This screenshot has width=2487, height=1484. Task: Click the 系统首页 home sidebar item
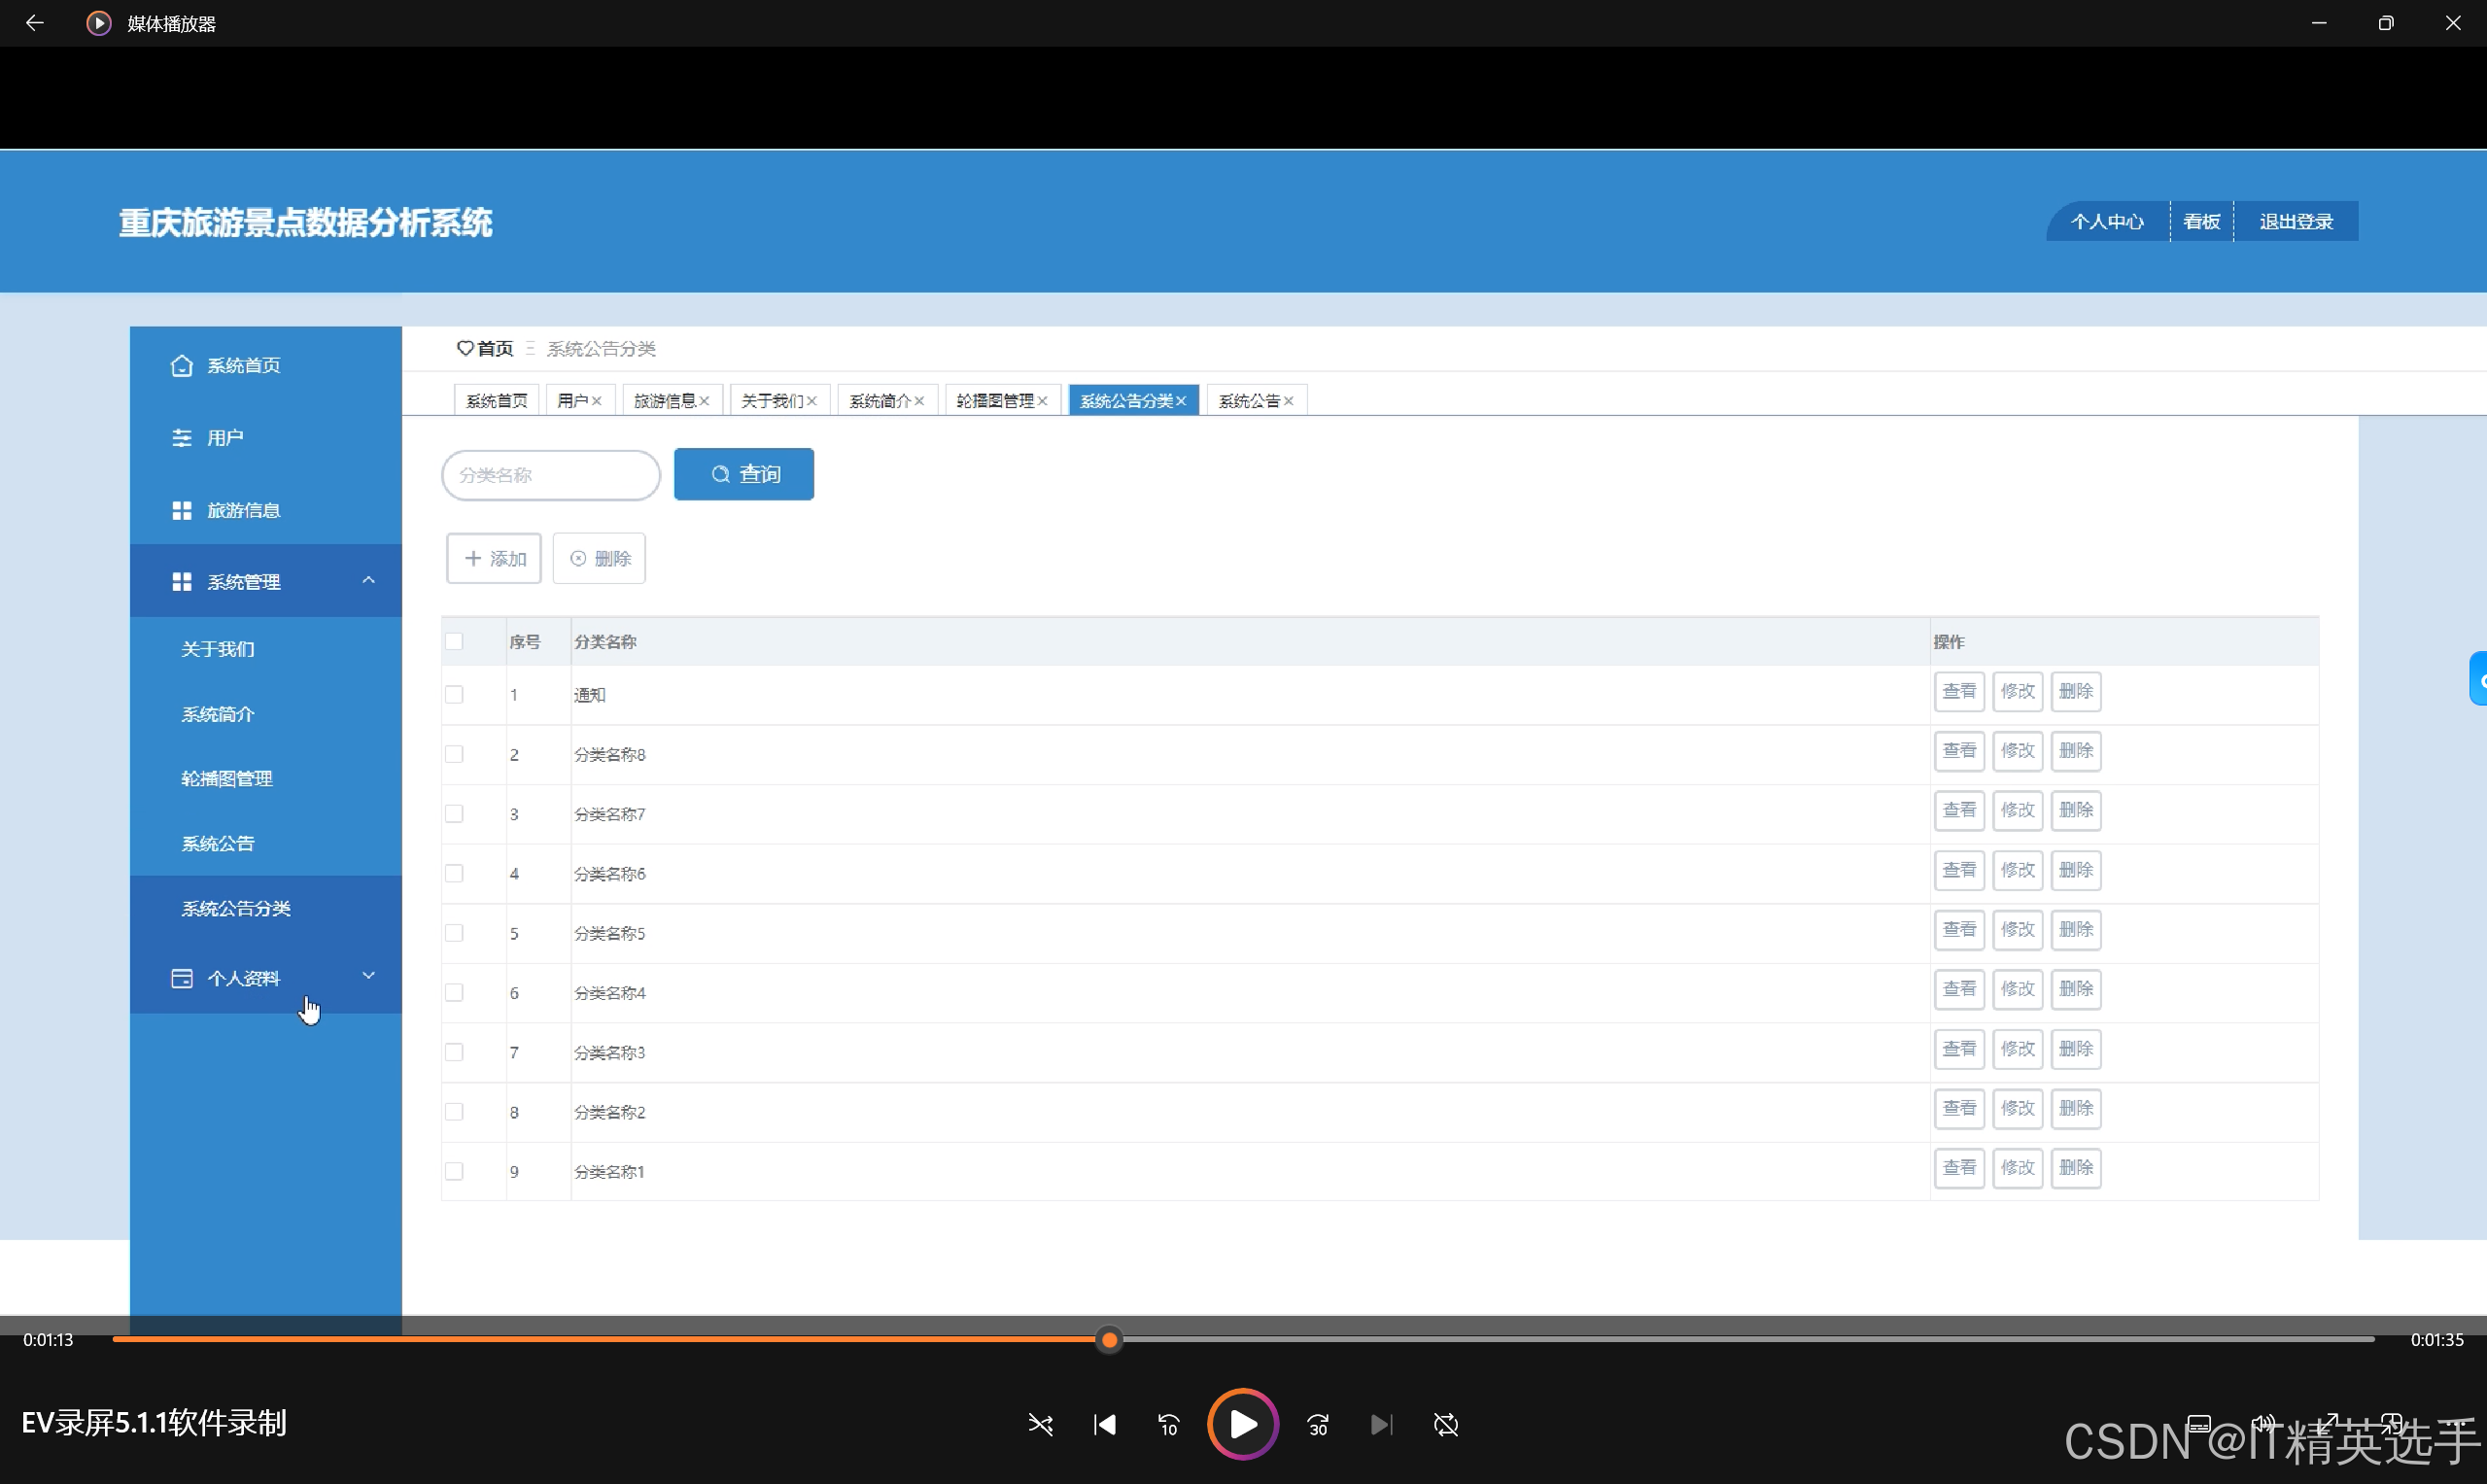(243, 365)
